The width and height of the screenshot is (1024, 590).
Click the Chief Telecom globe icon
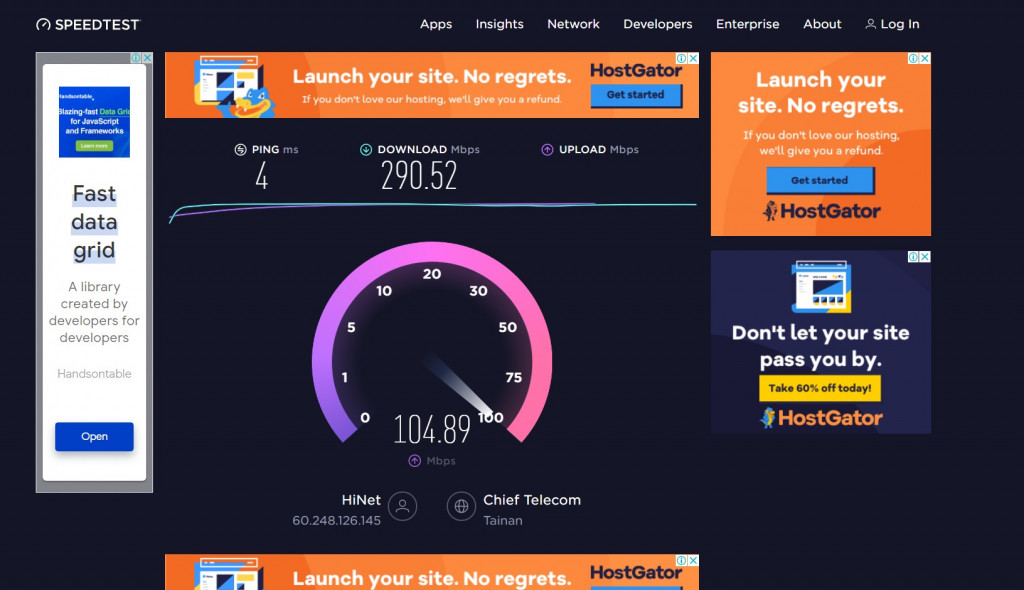[x=461, y=506]
